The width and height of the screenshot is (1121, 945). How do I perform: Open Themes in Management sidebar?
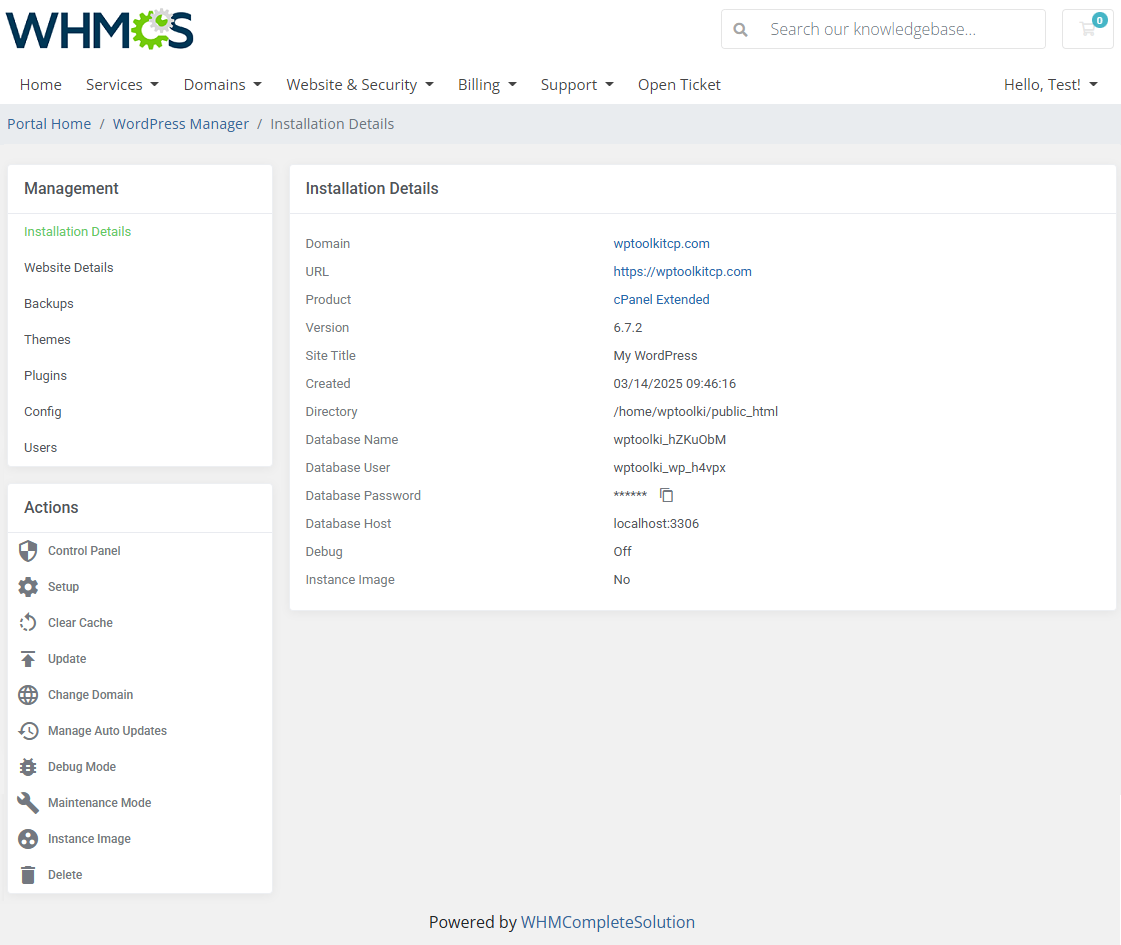[x=47, y=340]
